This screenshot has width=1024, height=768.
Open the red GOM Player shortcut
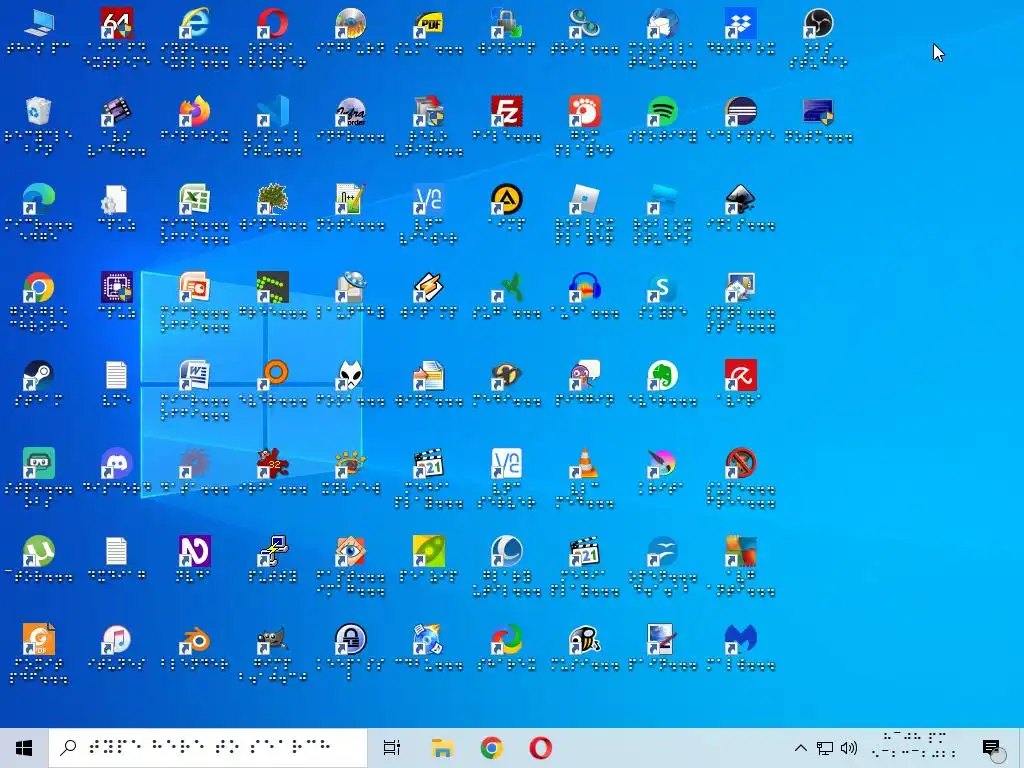pos(584,112)
